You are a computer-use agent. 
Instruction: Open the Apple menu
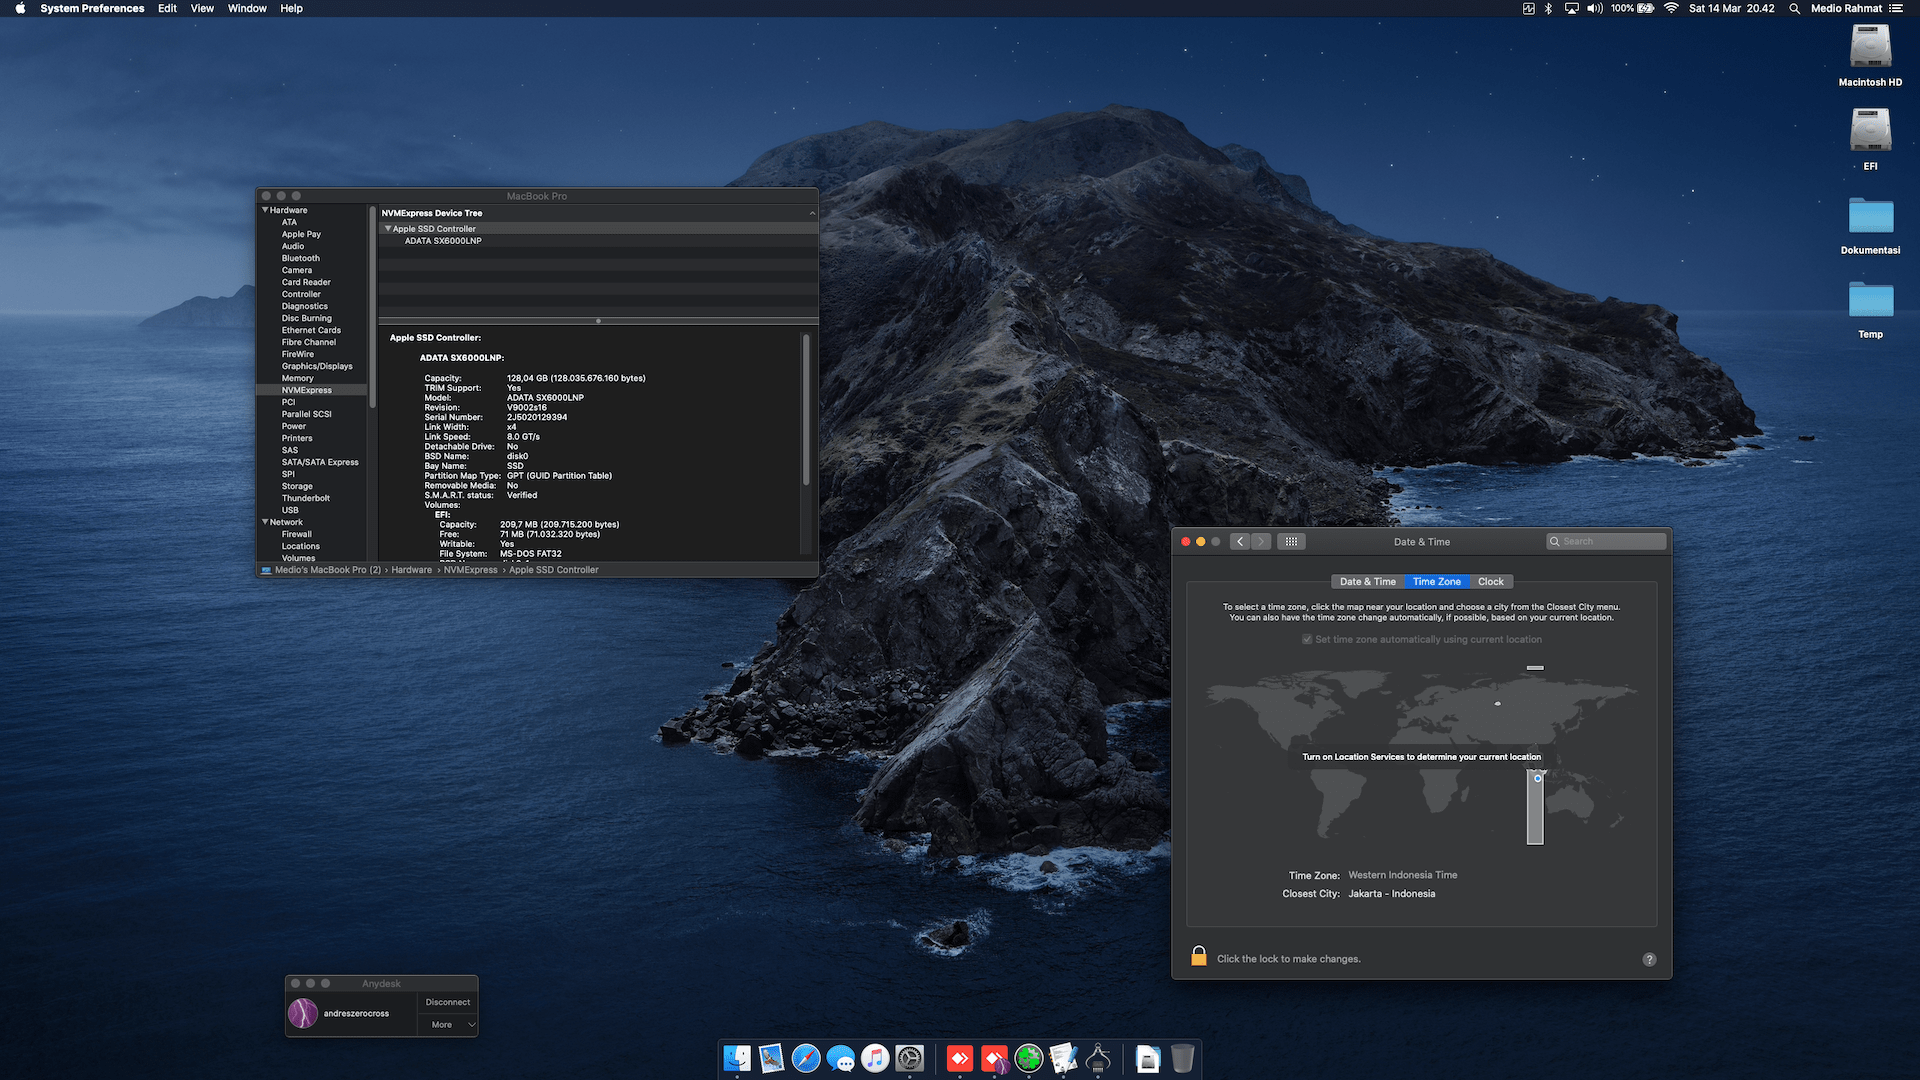[20, 8]
